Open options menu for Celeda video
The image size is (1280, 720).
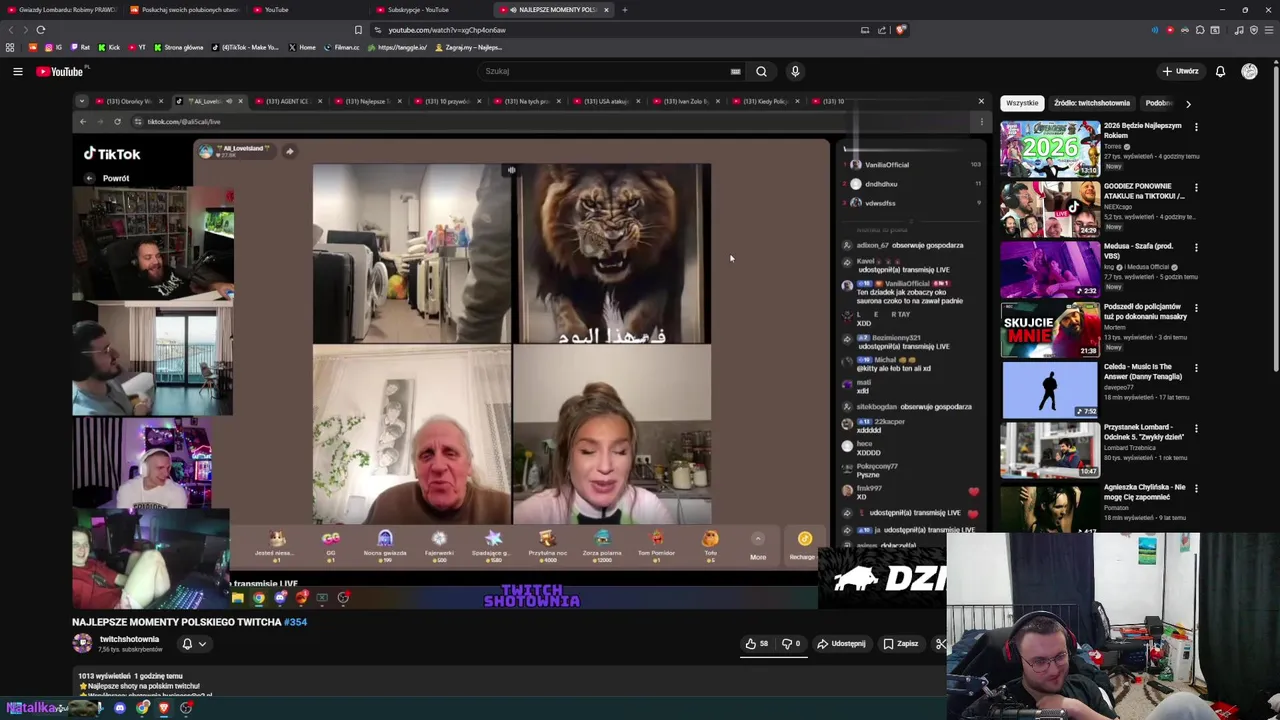[x=1196, y=368]
